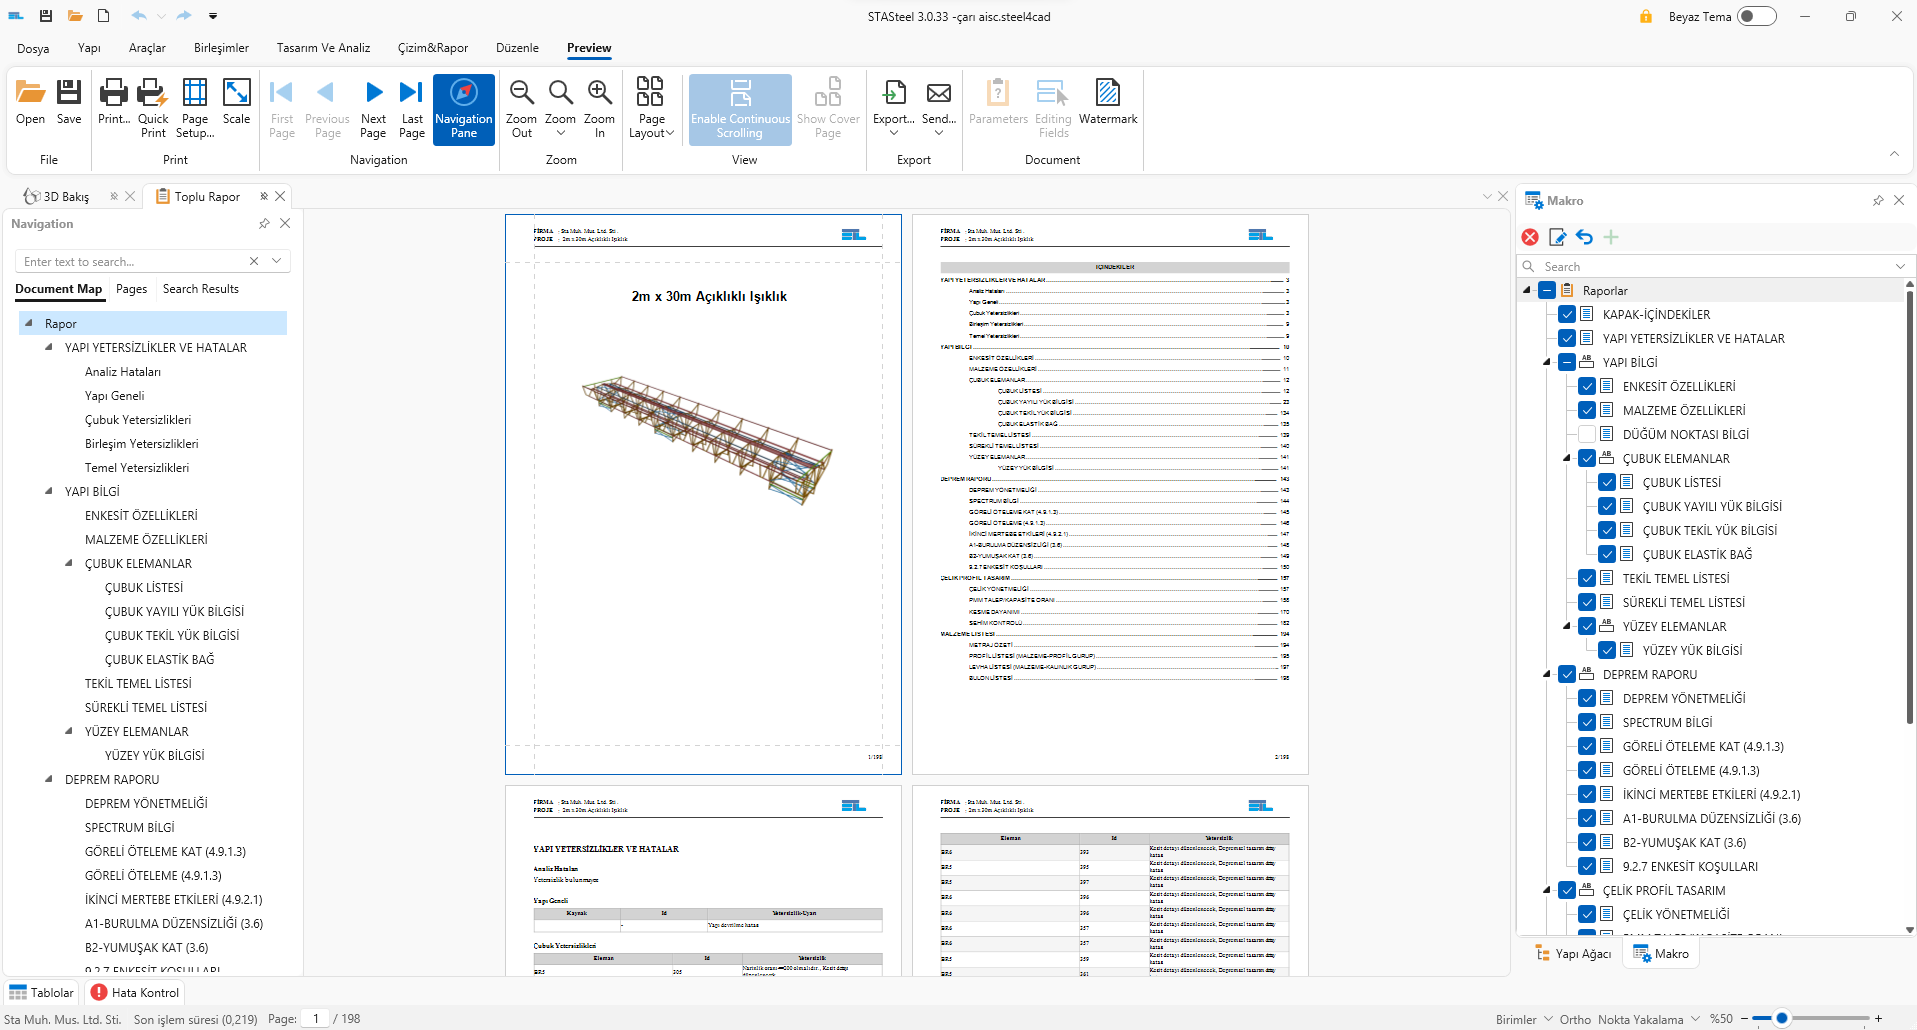1917x1030 pixels.
Task: Collapse the DEPREM RAPORU node in Navigation
Action: [x=49, y=779]
